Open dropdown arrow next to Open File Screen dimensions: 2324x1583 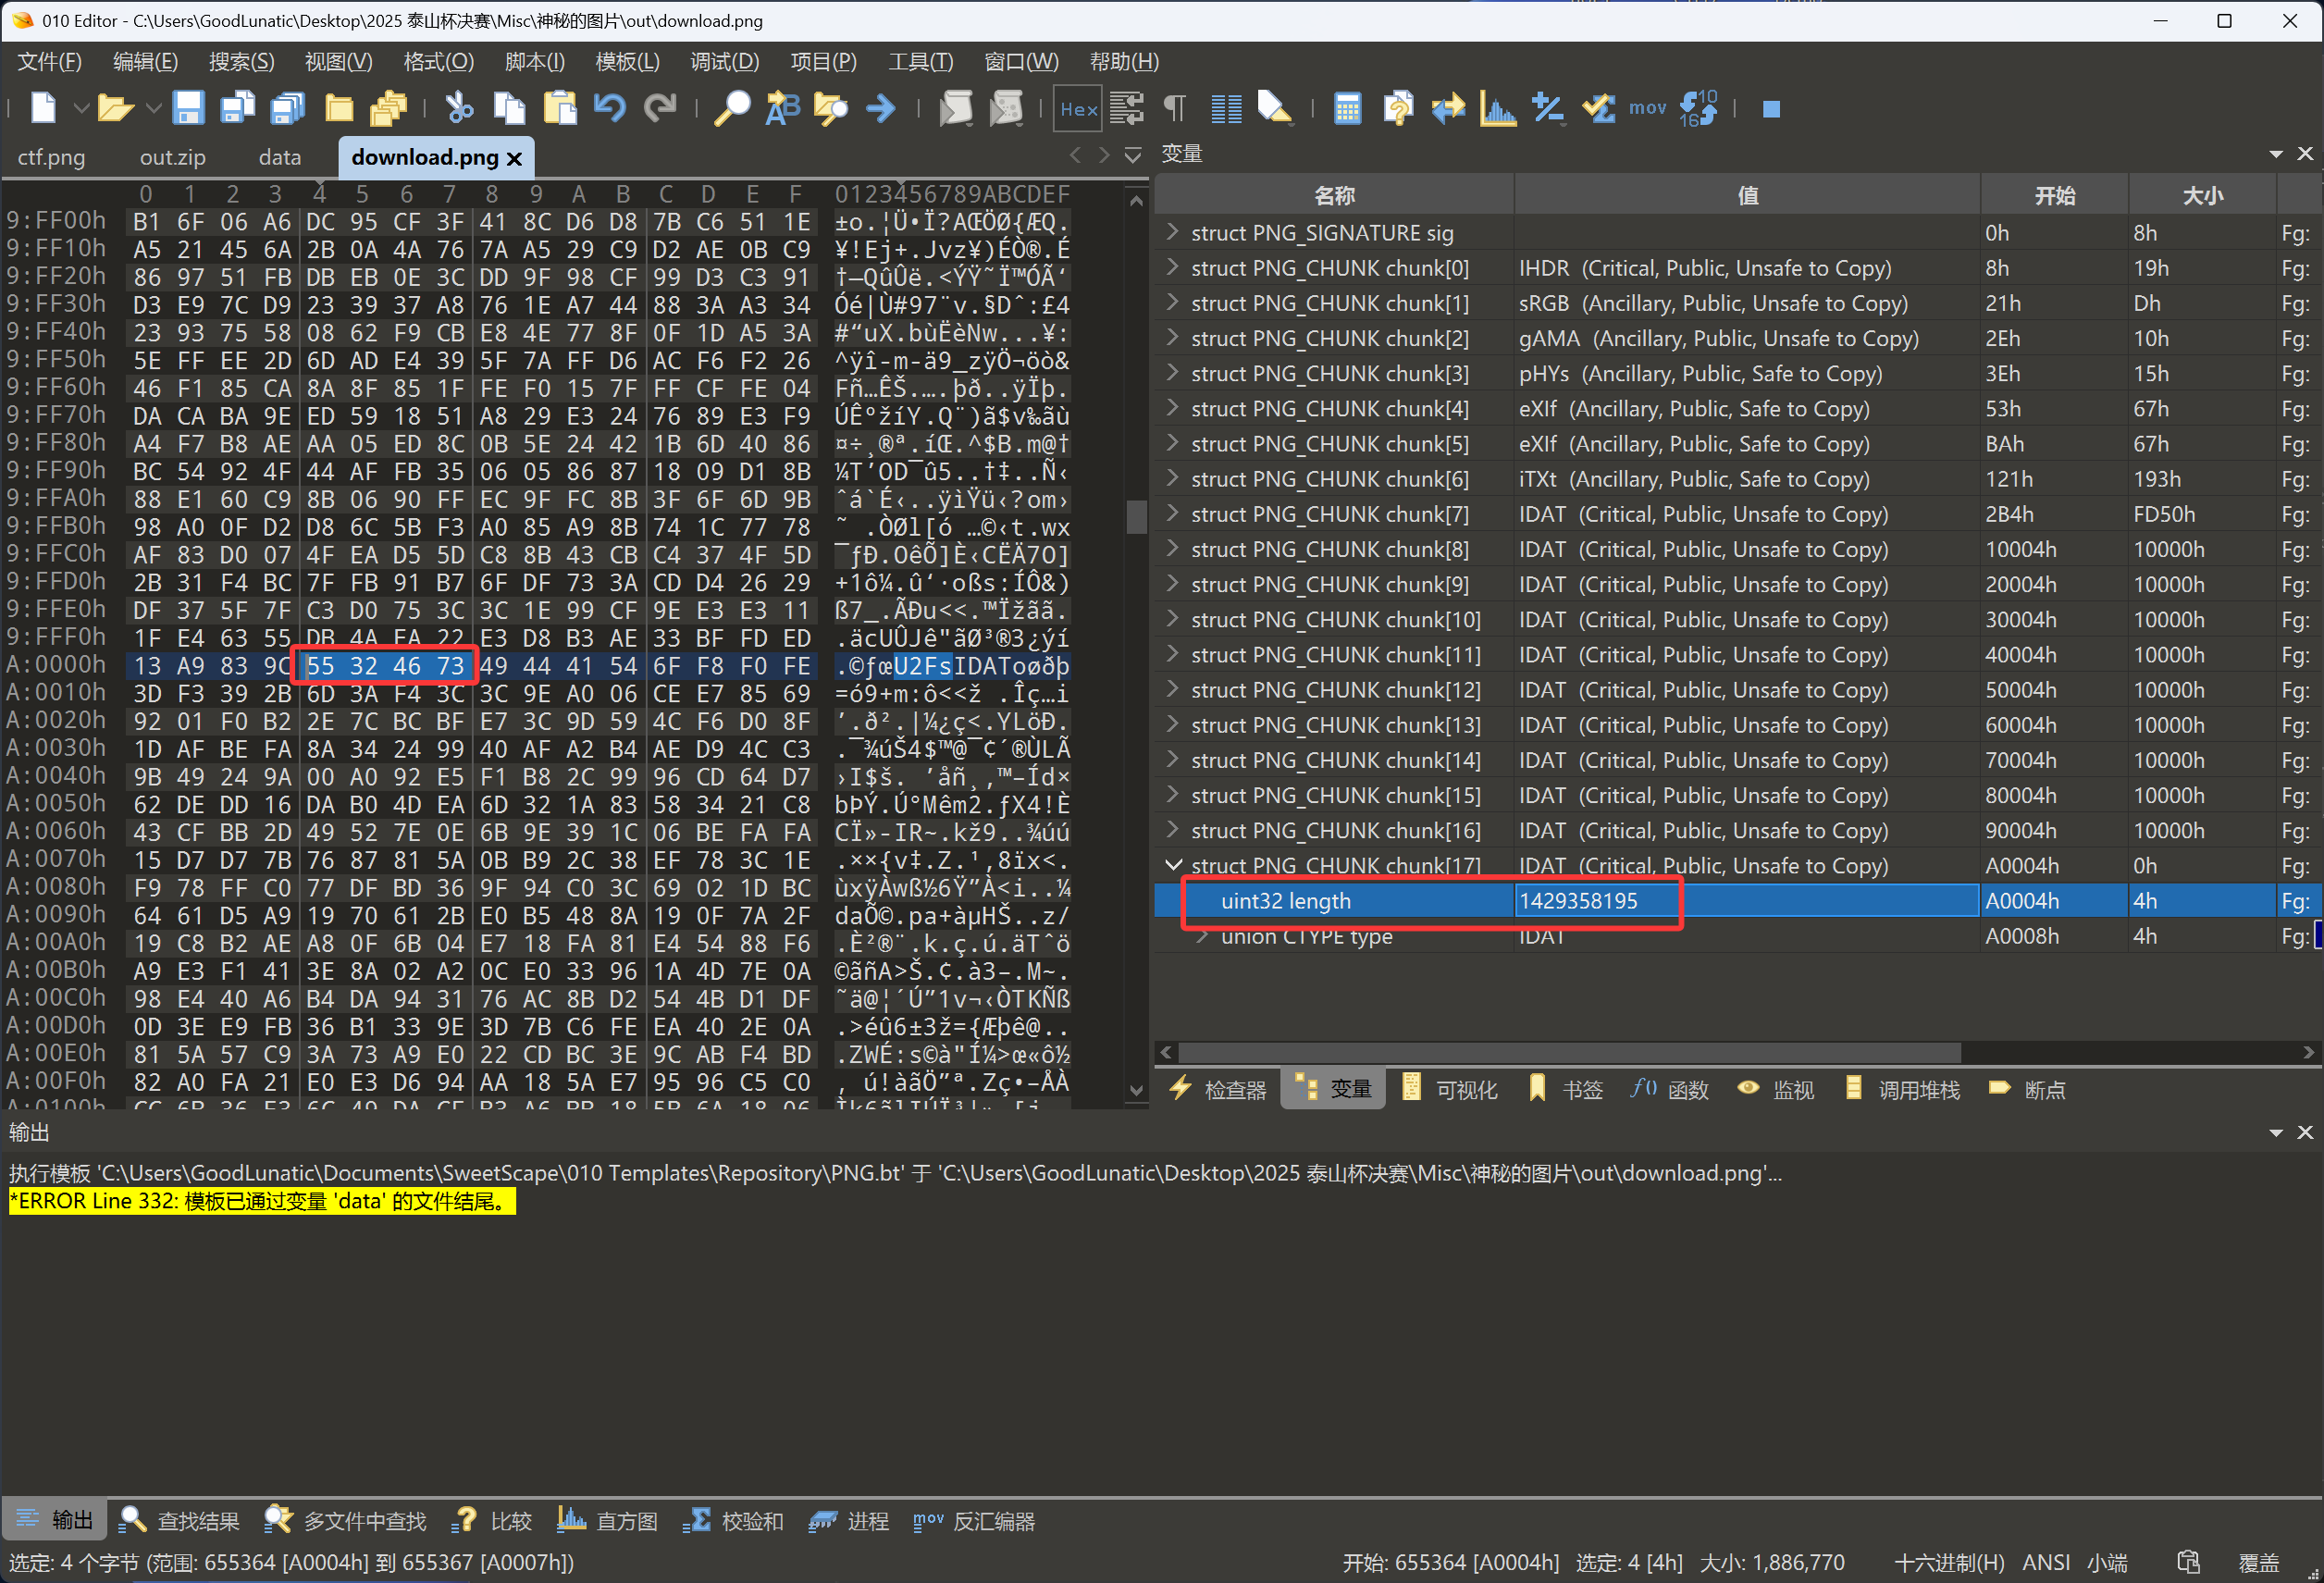click(x=152, y=108)
